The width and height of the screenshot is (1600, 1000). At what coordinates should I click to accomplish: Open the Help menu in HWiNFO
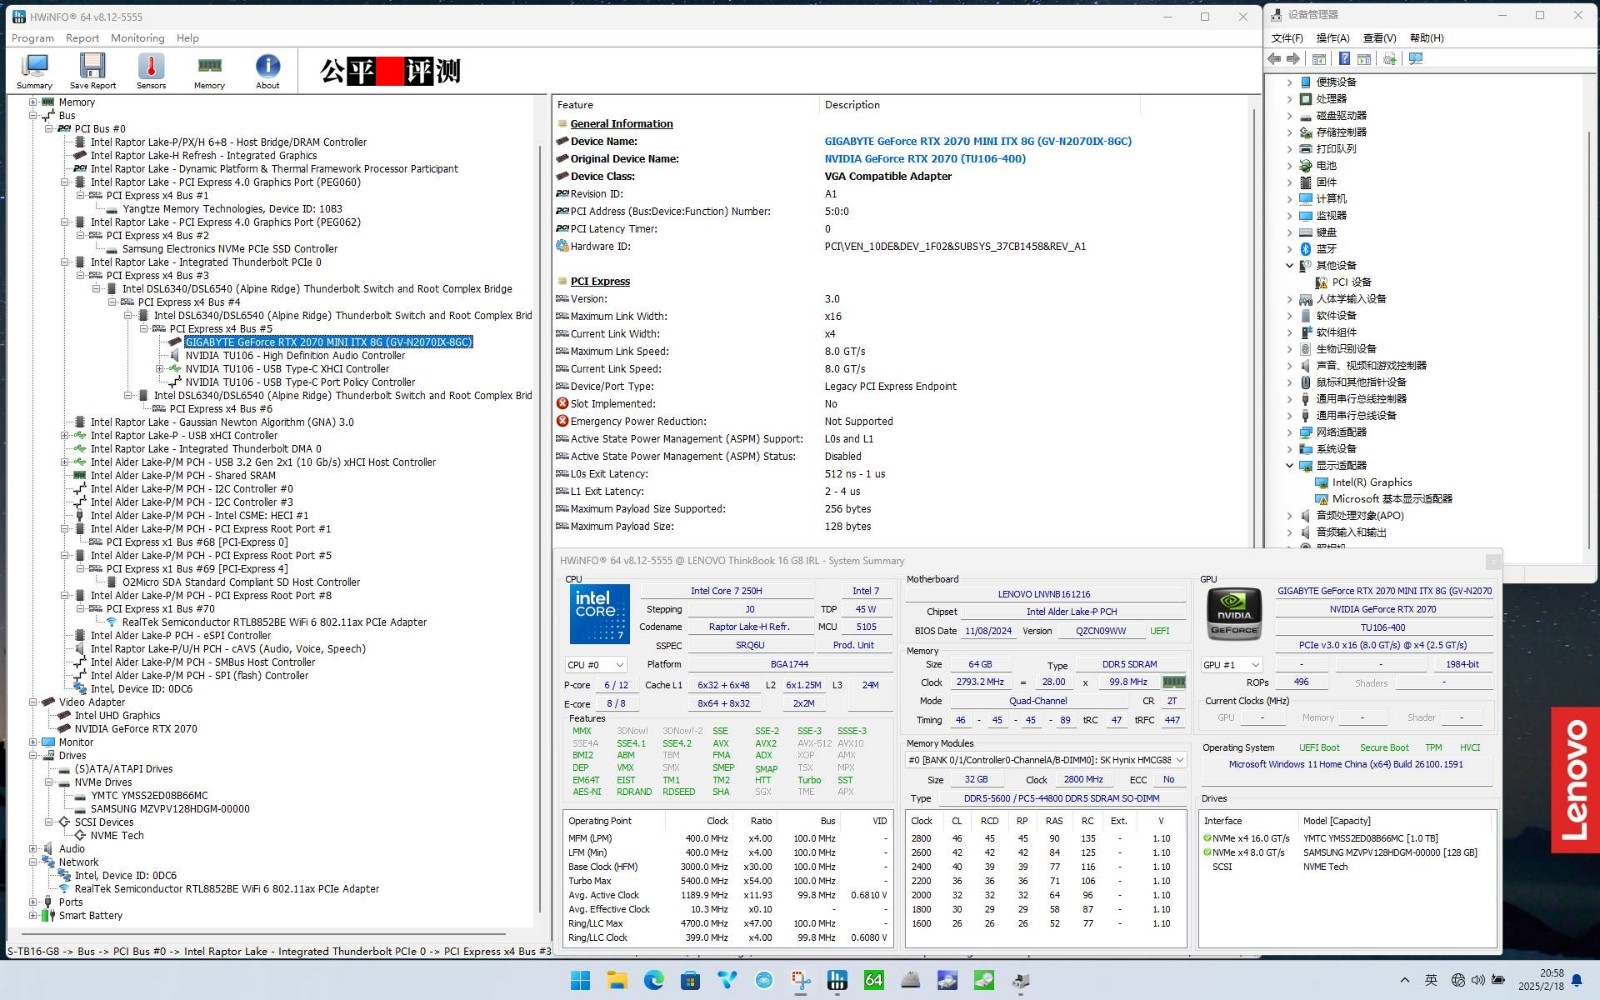tap(188, 38)
